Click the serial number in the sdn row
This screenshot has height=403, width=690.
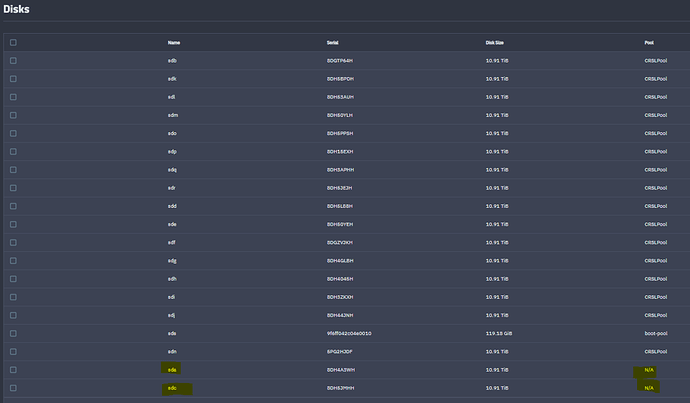[339, 352]
